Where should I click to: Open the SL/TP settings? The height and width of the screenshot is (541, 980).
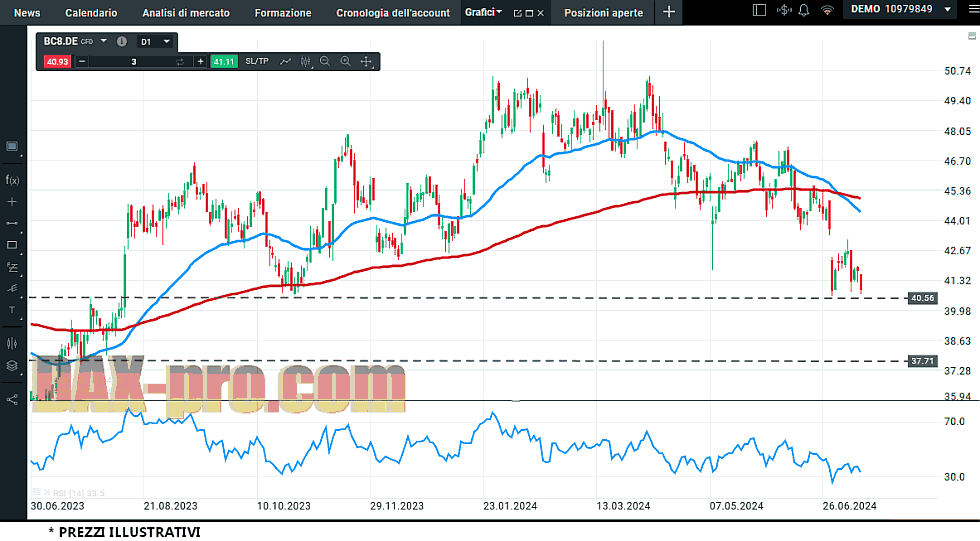click(x=257, y=61)
